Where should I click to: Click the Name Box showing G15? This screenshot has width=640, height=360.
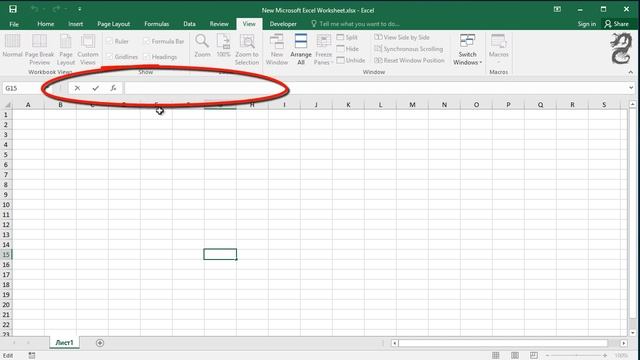22,88
